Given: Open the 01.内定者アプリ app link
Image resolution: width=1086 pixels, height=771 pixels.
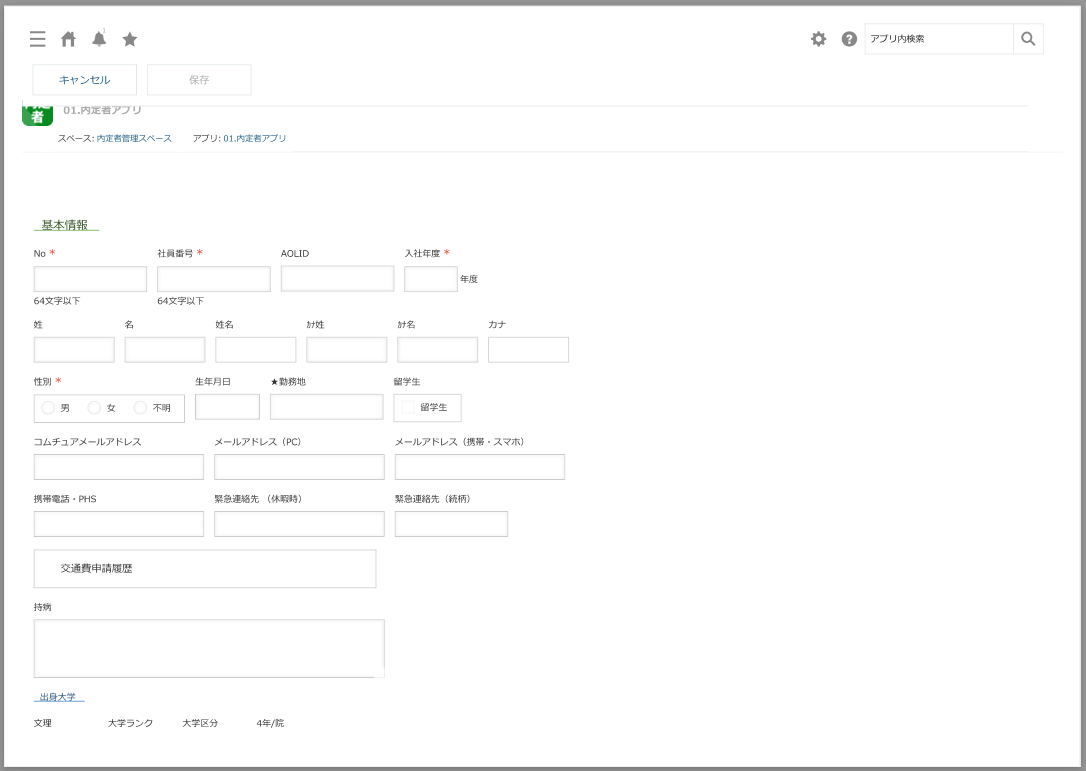Looking at the screenshot, I should click(254, 139).
